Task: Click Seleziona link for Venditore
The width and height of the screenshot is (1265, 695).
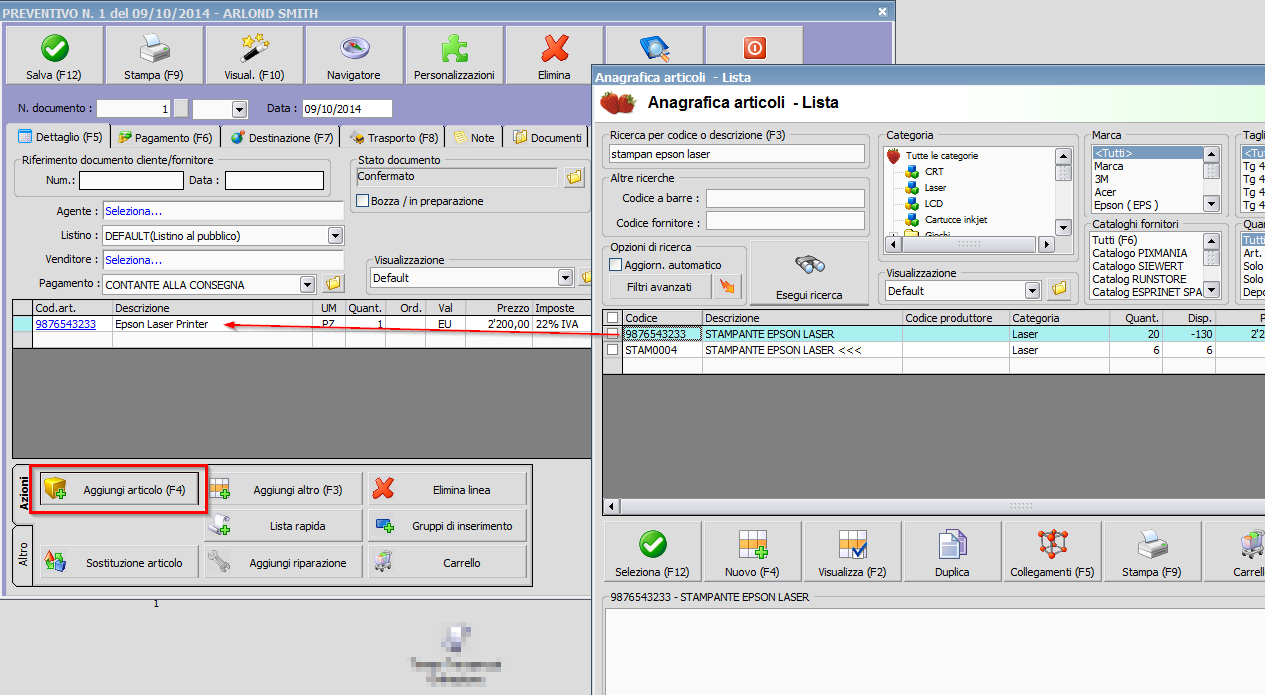Action: pyautogui.click(x=133, y=260)
